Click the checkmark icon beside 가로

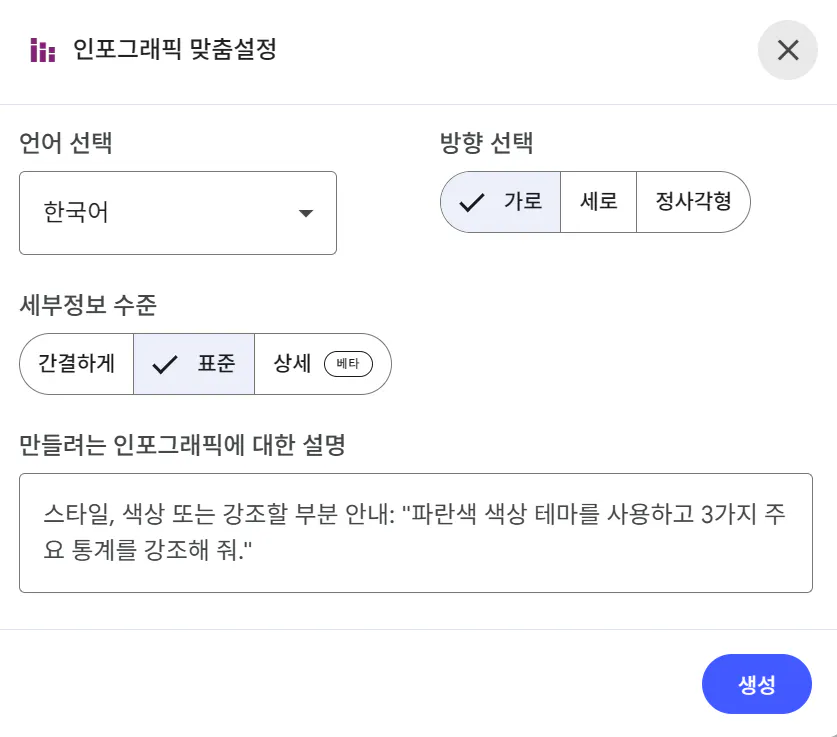(471, 202)
